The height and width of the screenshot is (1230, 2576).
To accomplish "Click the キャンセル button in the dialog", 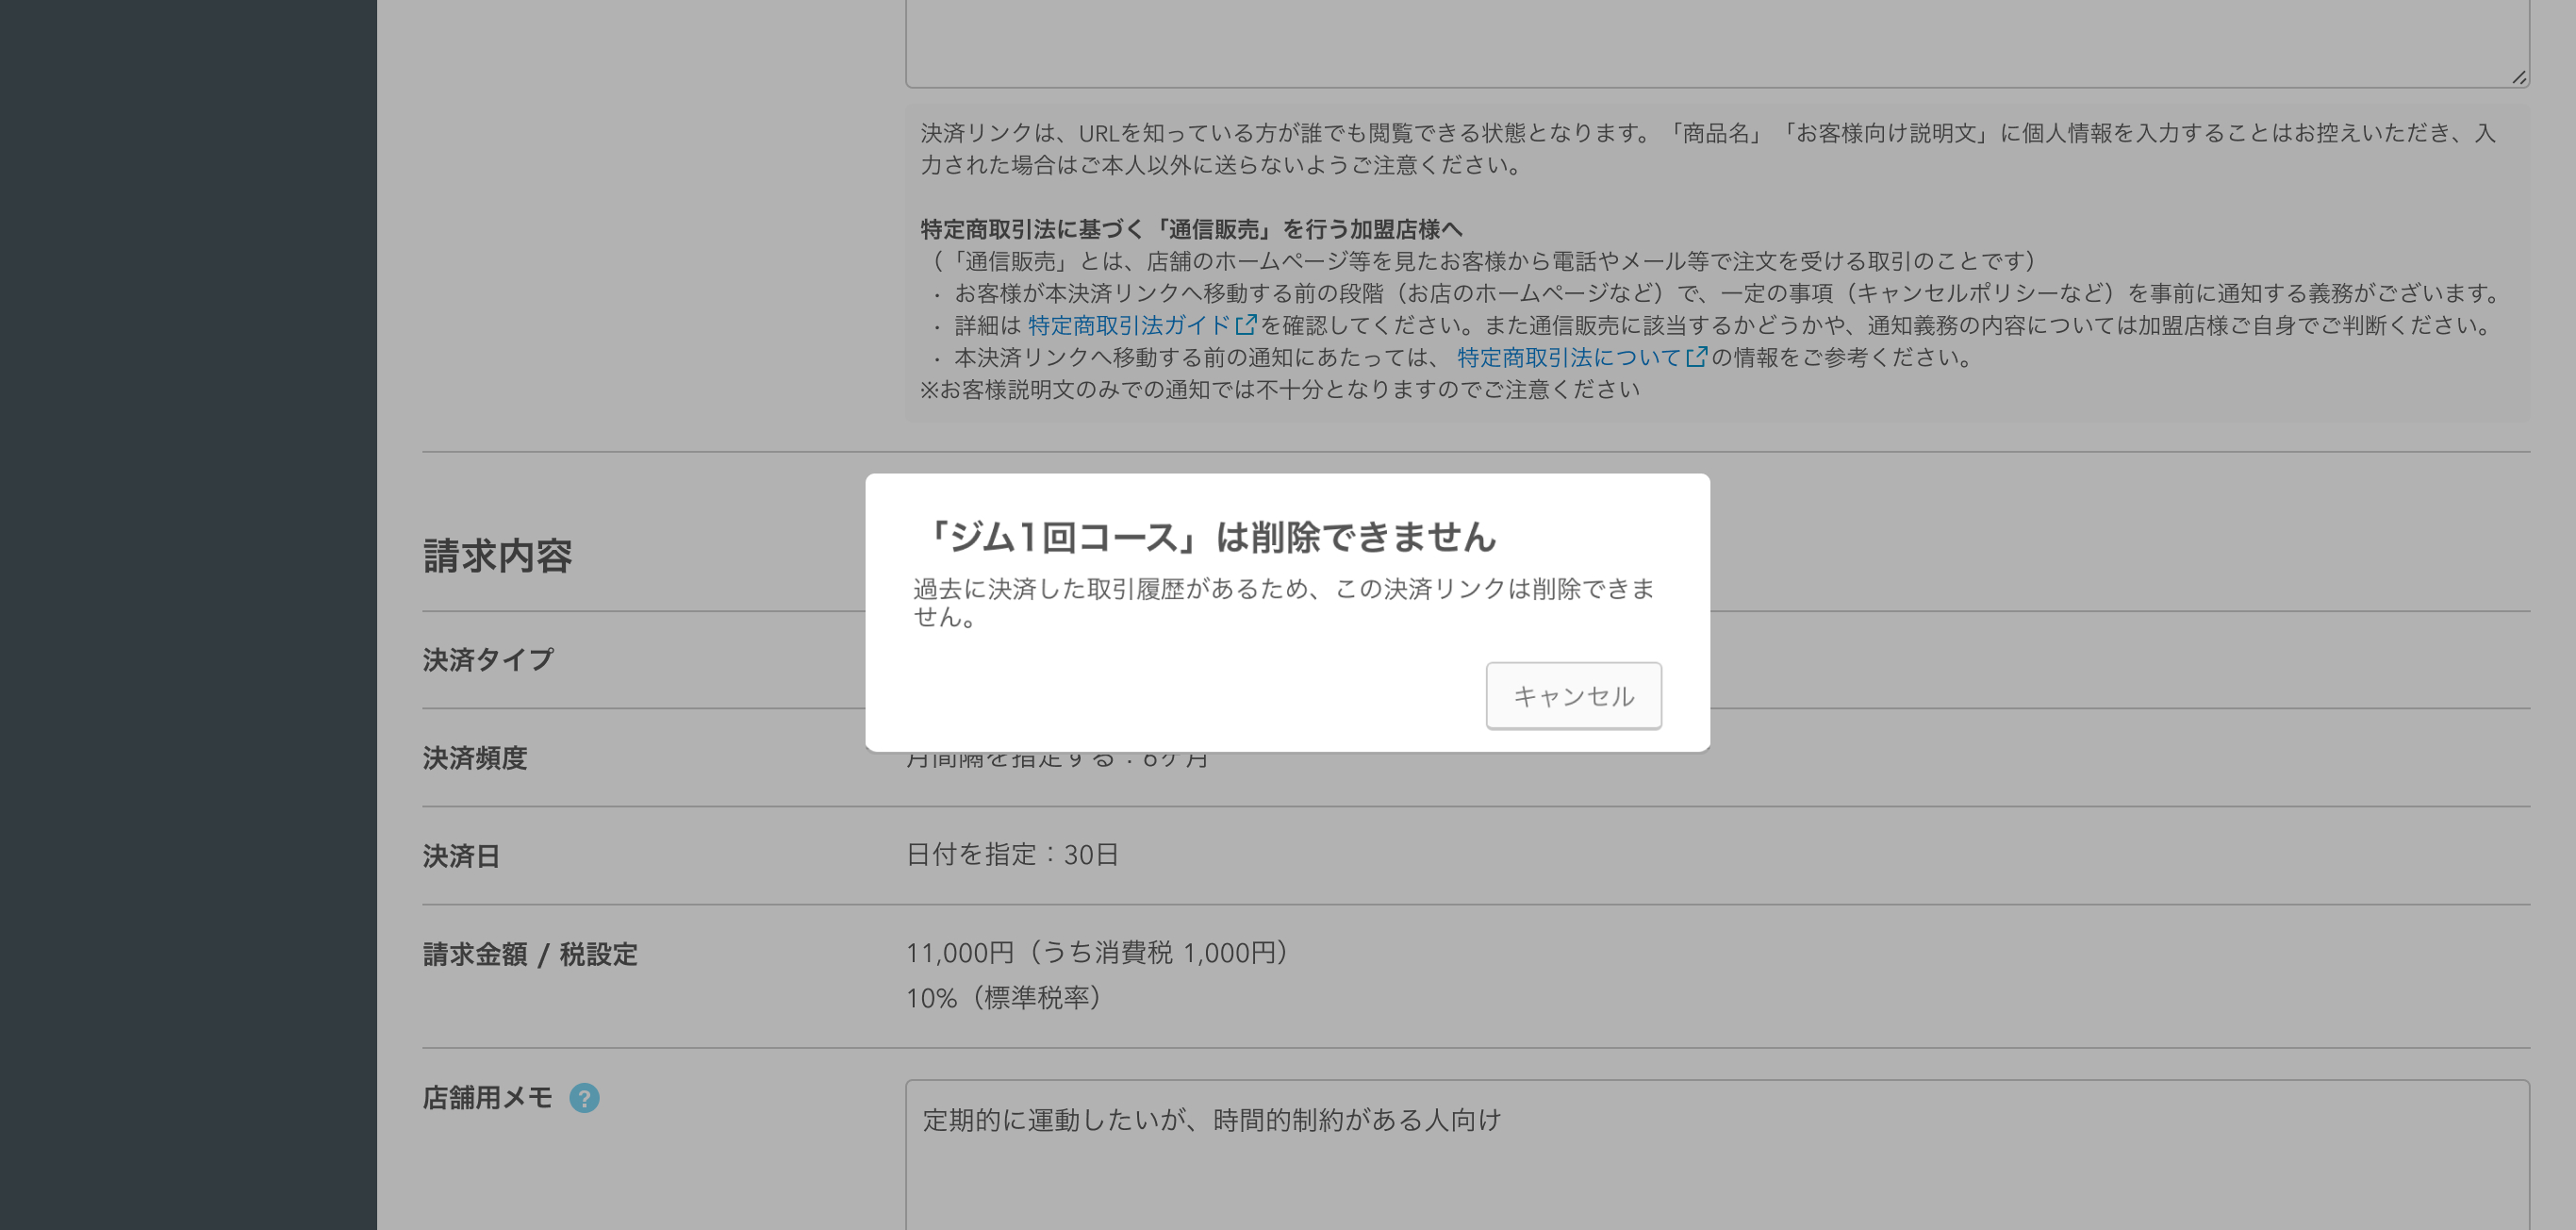I will (x=1572, y=695).
